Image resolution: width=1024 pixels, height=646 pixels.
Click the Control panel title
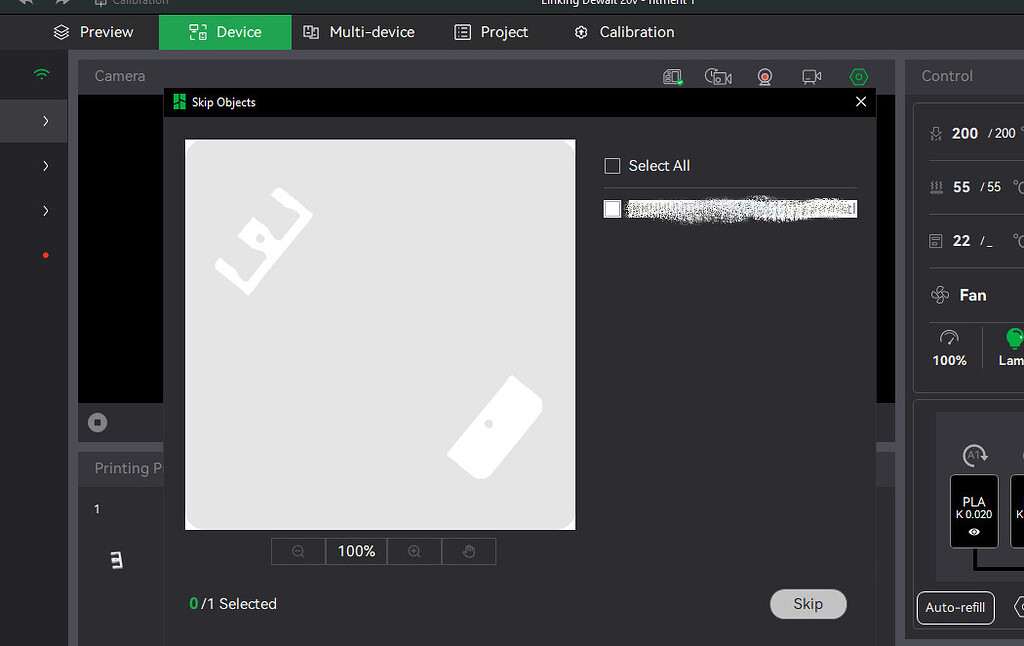click(947, 76)
